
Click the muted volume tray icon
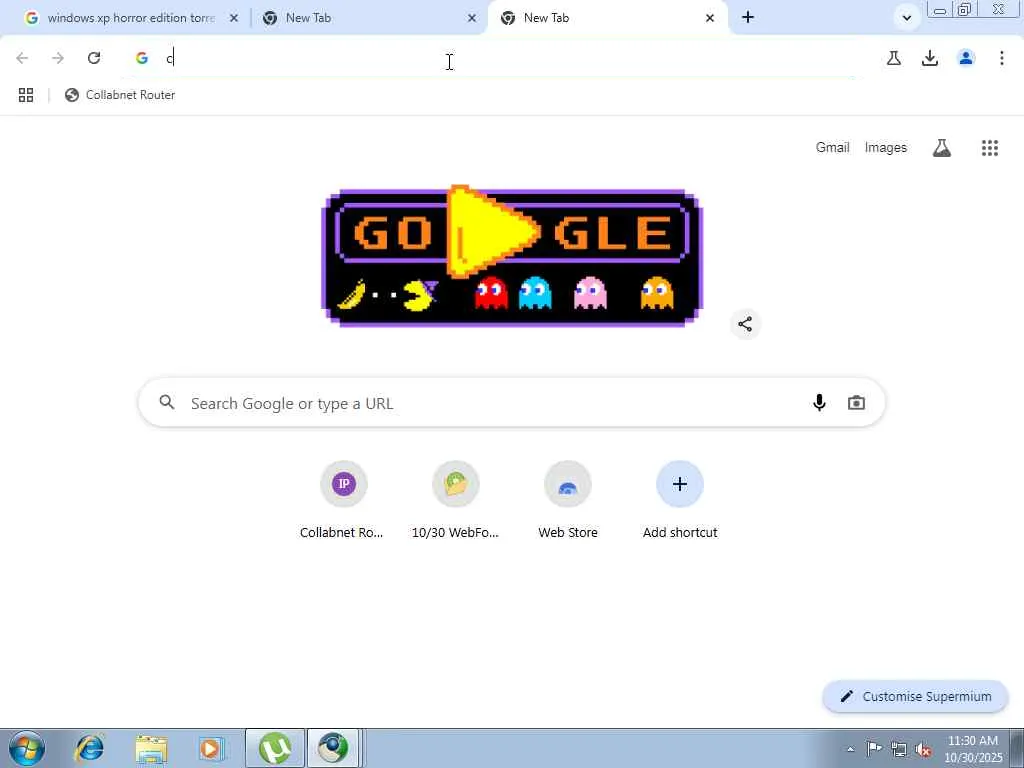point(923,749)
